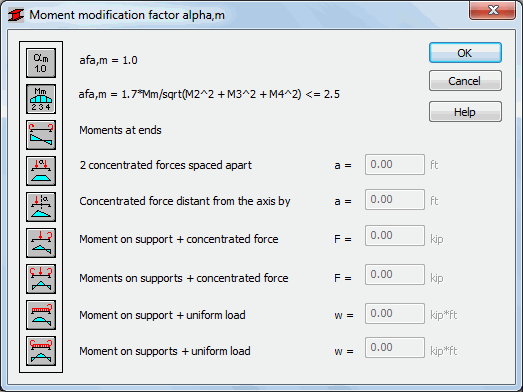Open Help for alpha,m factor
The width and height of the screenshot is (523, 392).
point(465,112)
